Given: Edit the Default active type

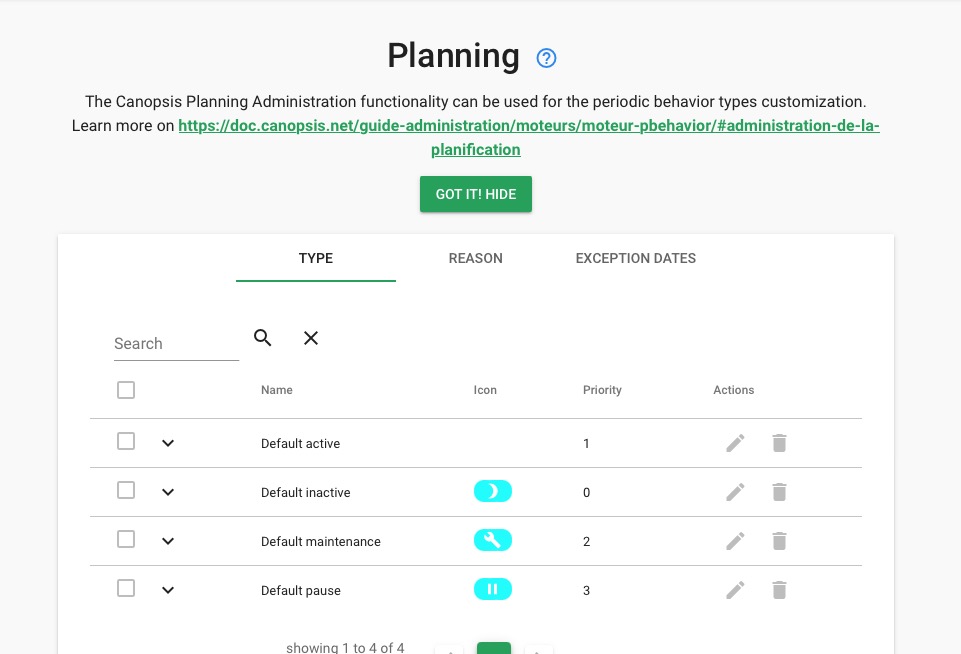Looking at the screenshot, I should click(x=735, y=442).
